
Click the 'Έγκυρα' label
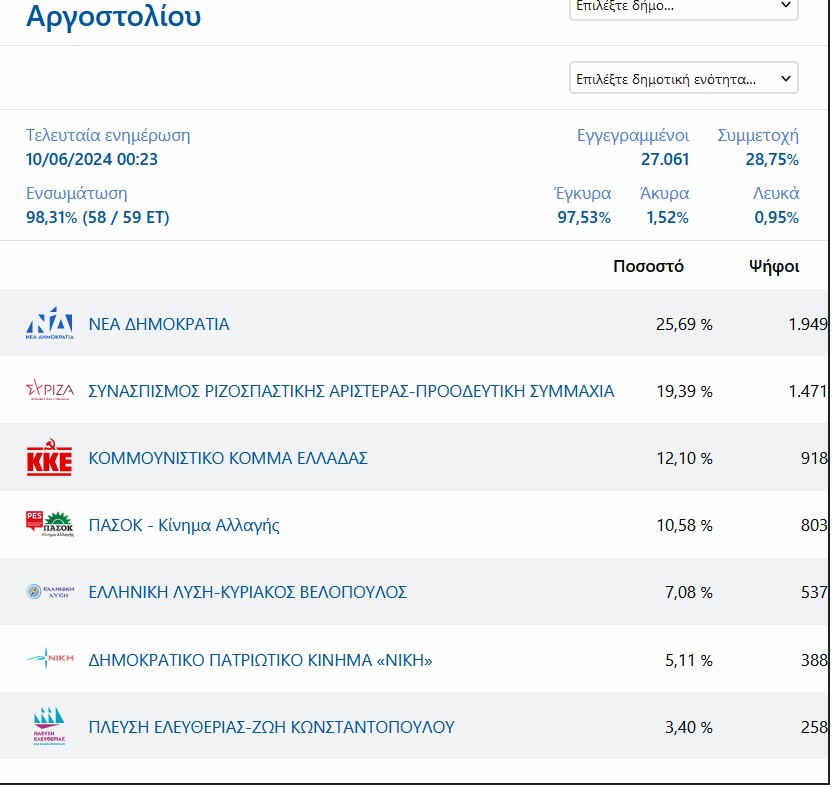tap(582, 194)
